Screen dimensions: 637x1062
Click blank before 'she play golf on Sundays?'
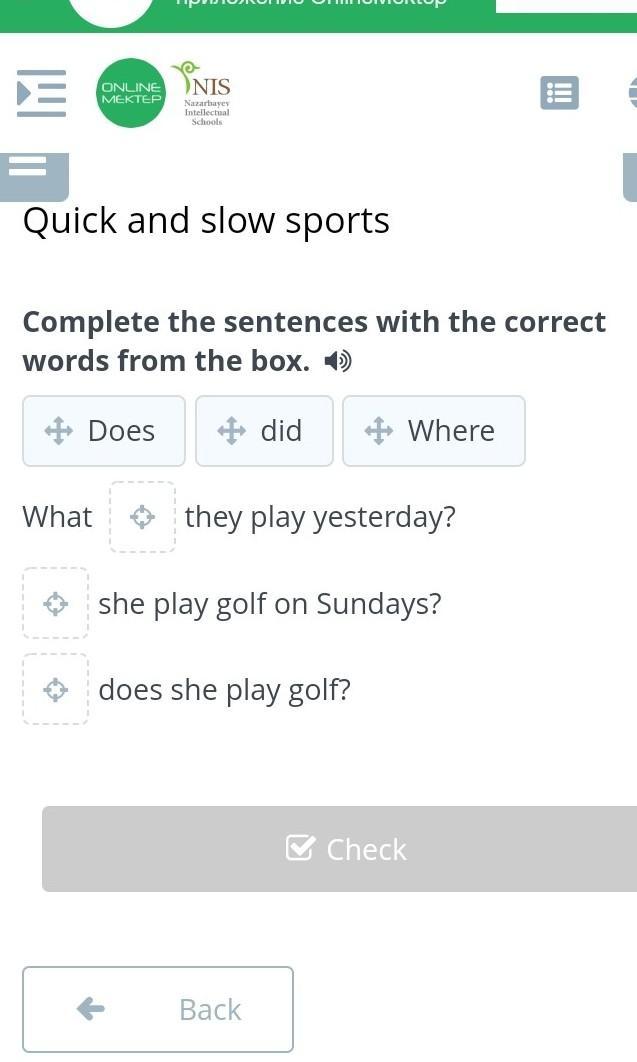pyautogui.click(x=56, y=604)
